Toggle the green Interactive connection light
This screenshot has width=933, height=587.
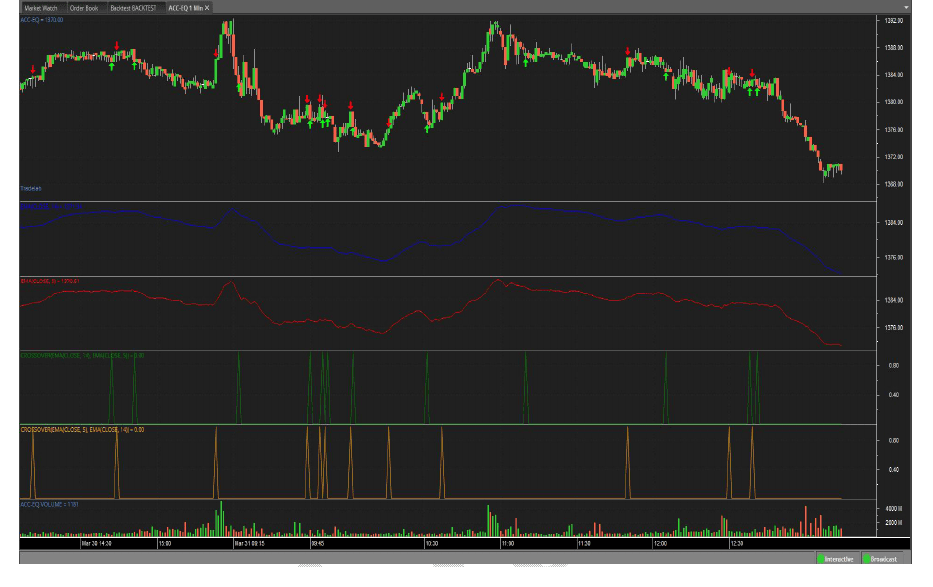(x=821, y=559)
